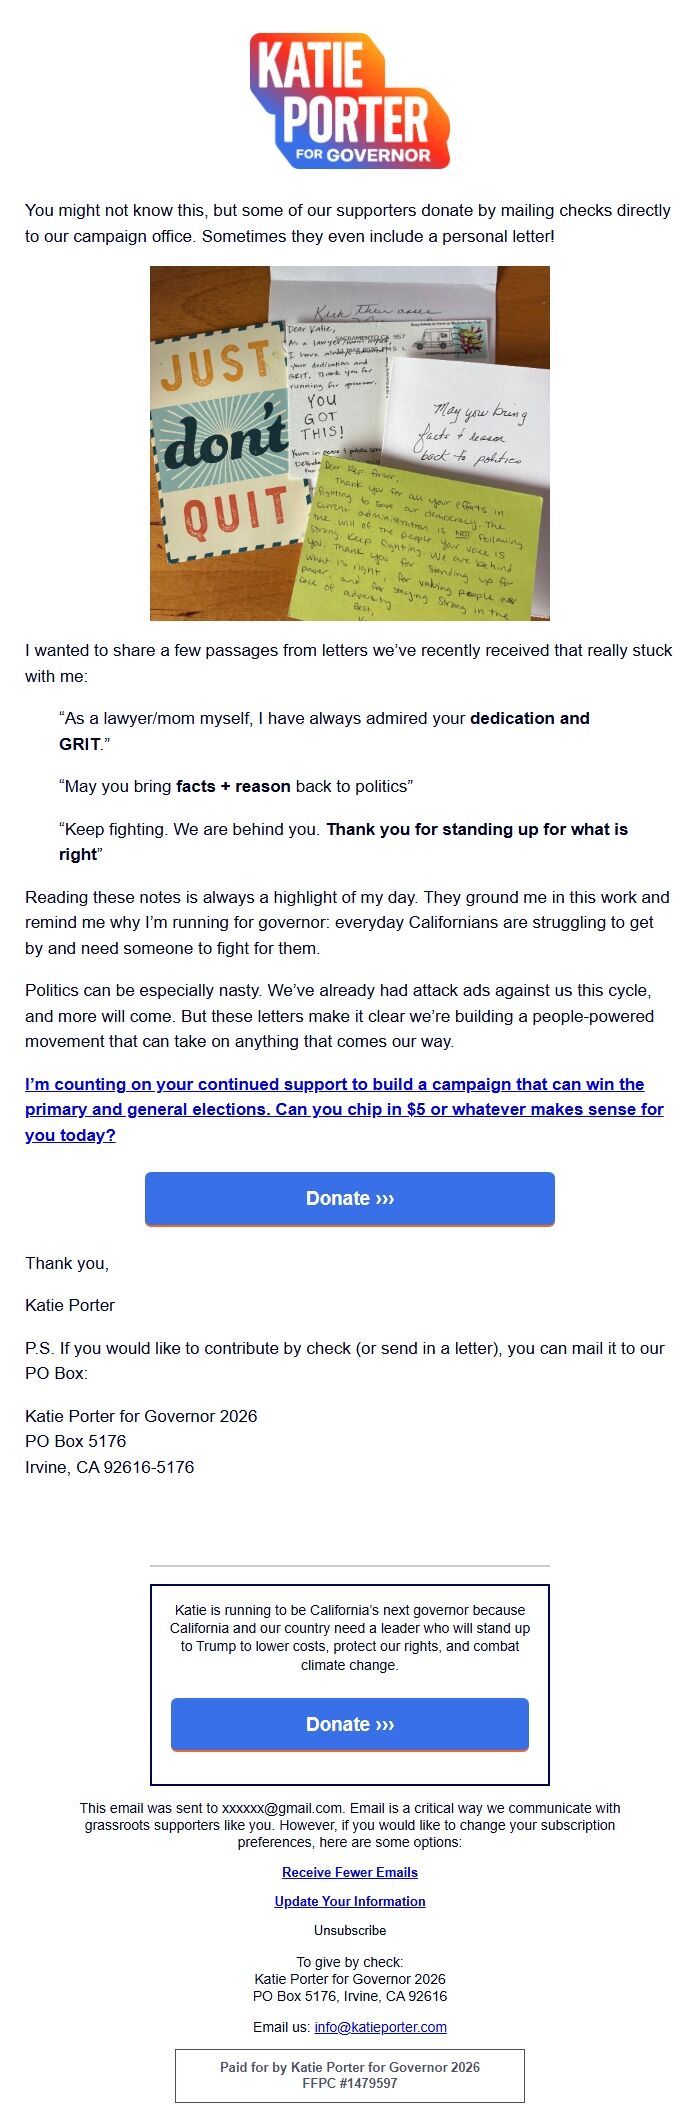The height and width of the screenshot is (2128, 700).
Task: Click Katie Porter's signature line
Action: tap(70, 1305)
